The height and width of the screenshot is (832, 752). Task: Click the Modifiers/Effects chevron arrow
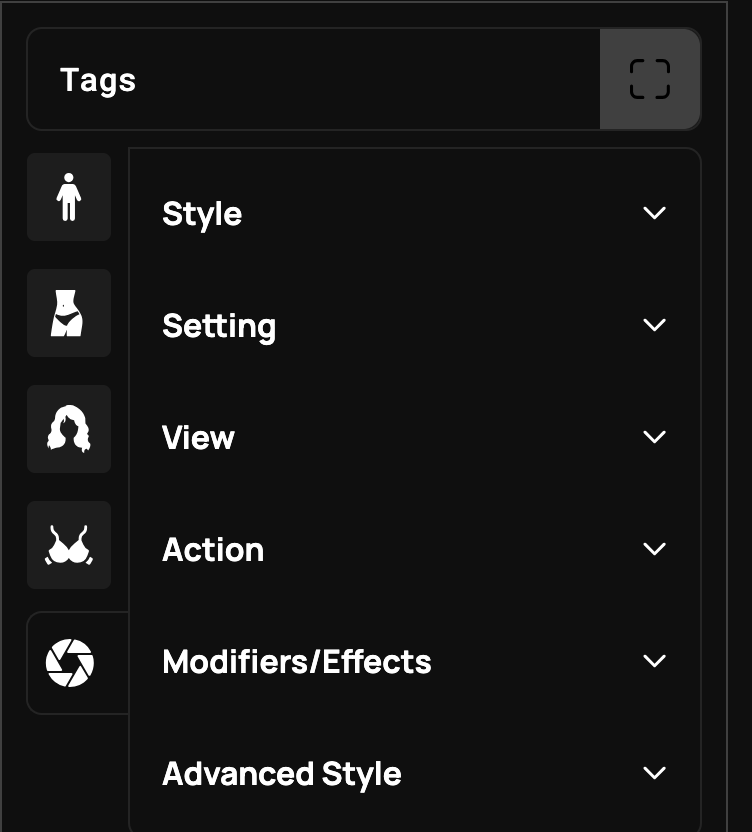(654, 661)
